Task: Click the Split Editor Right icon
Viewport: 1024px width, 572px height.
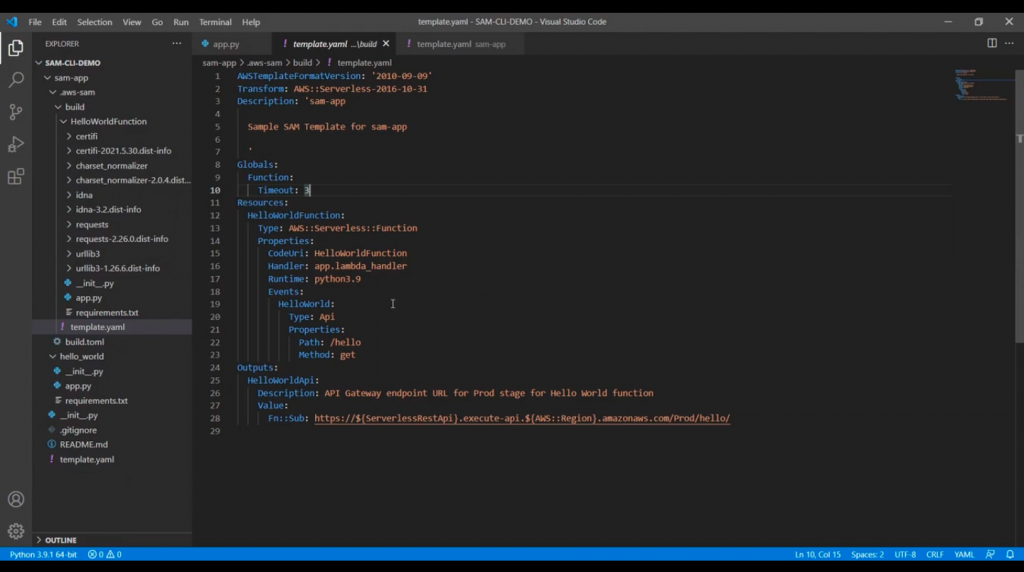Action: click(991, 43)
